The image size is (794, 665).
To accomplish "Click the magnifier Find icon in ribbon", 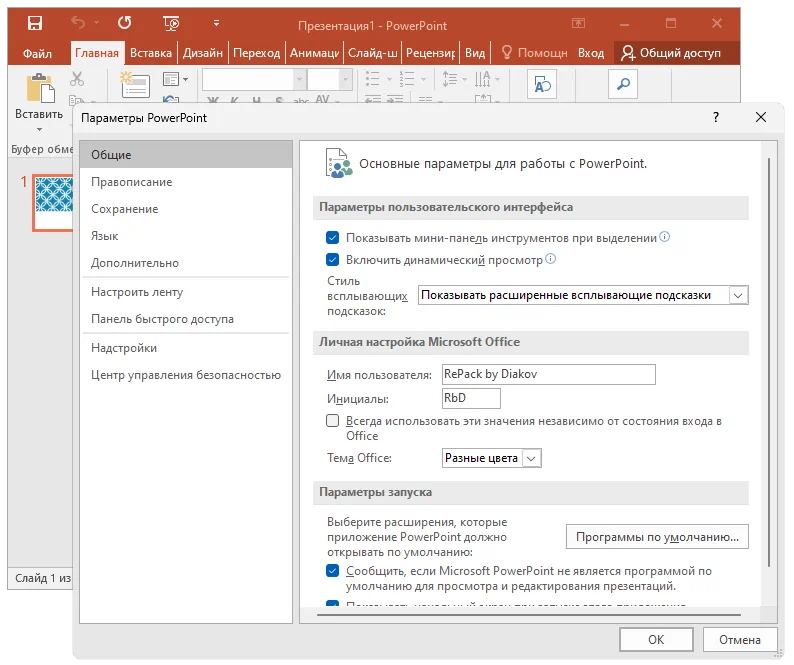I will pos(622,85).
